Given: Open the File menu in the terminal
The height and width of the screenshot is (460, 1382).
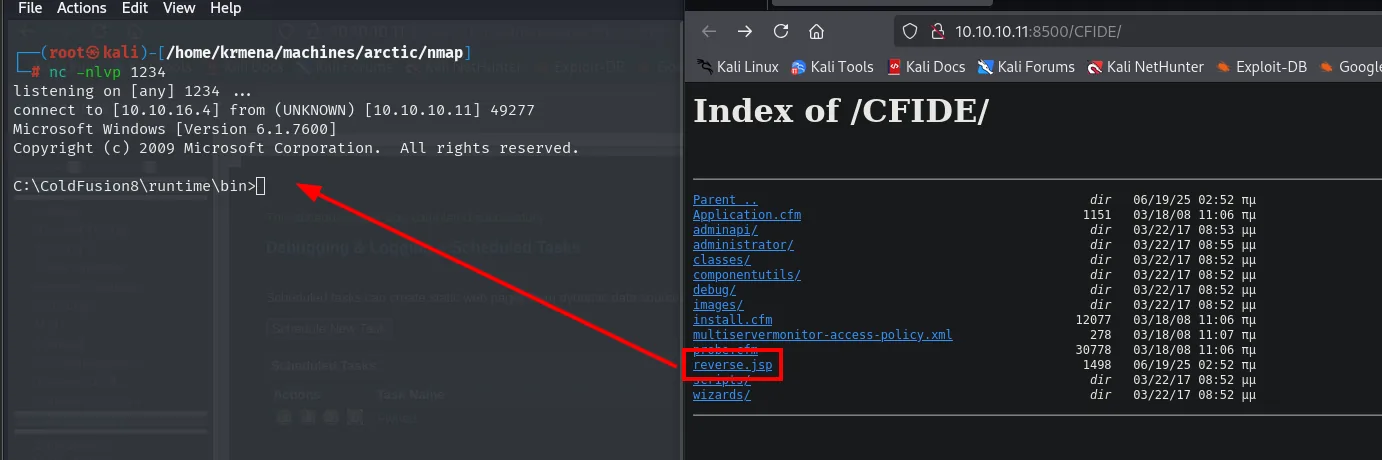Looking at the screenshot, I should click(30, 8).
